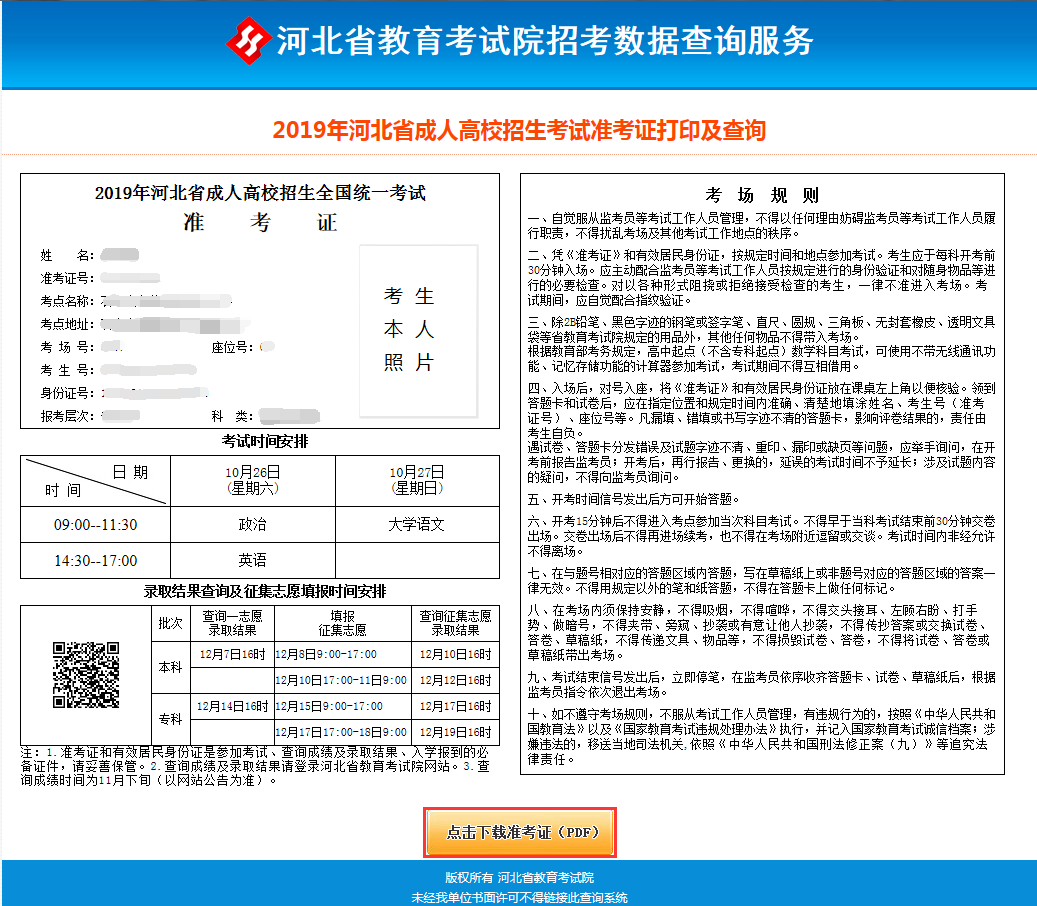Click the 12月12日16时 cell
The width and height of the screenshot is (1037, 906).
point(456,680)
